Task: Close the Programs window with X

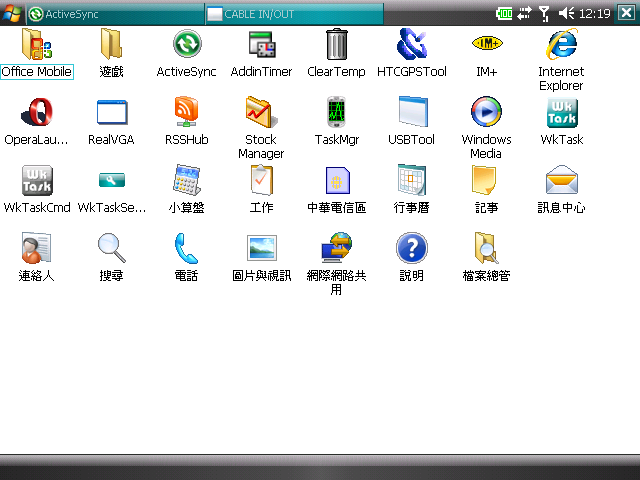Action: click(627, 13)
